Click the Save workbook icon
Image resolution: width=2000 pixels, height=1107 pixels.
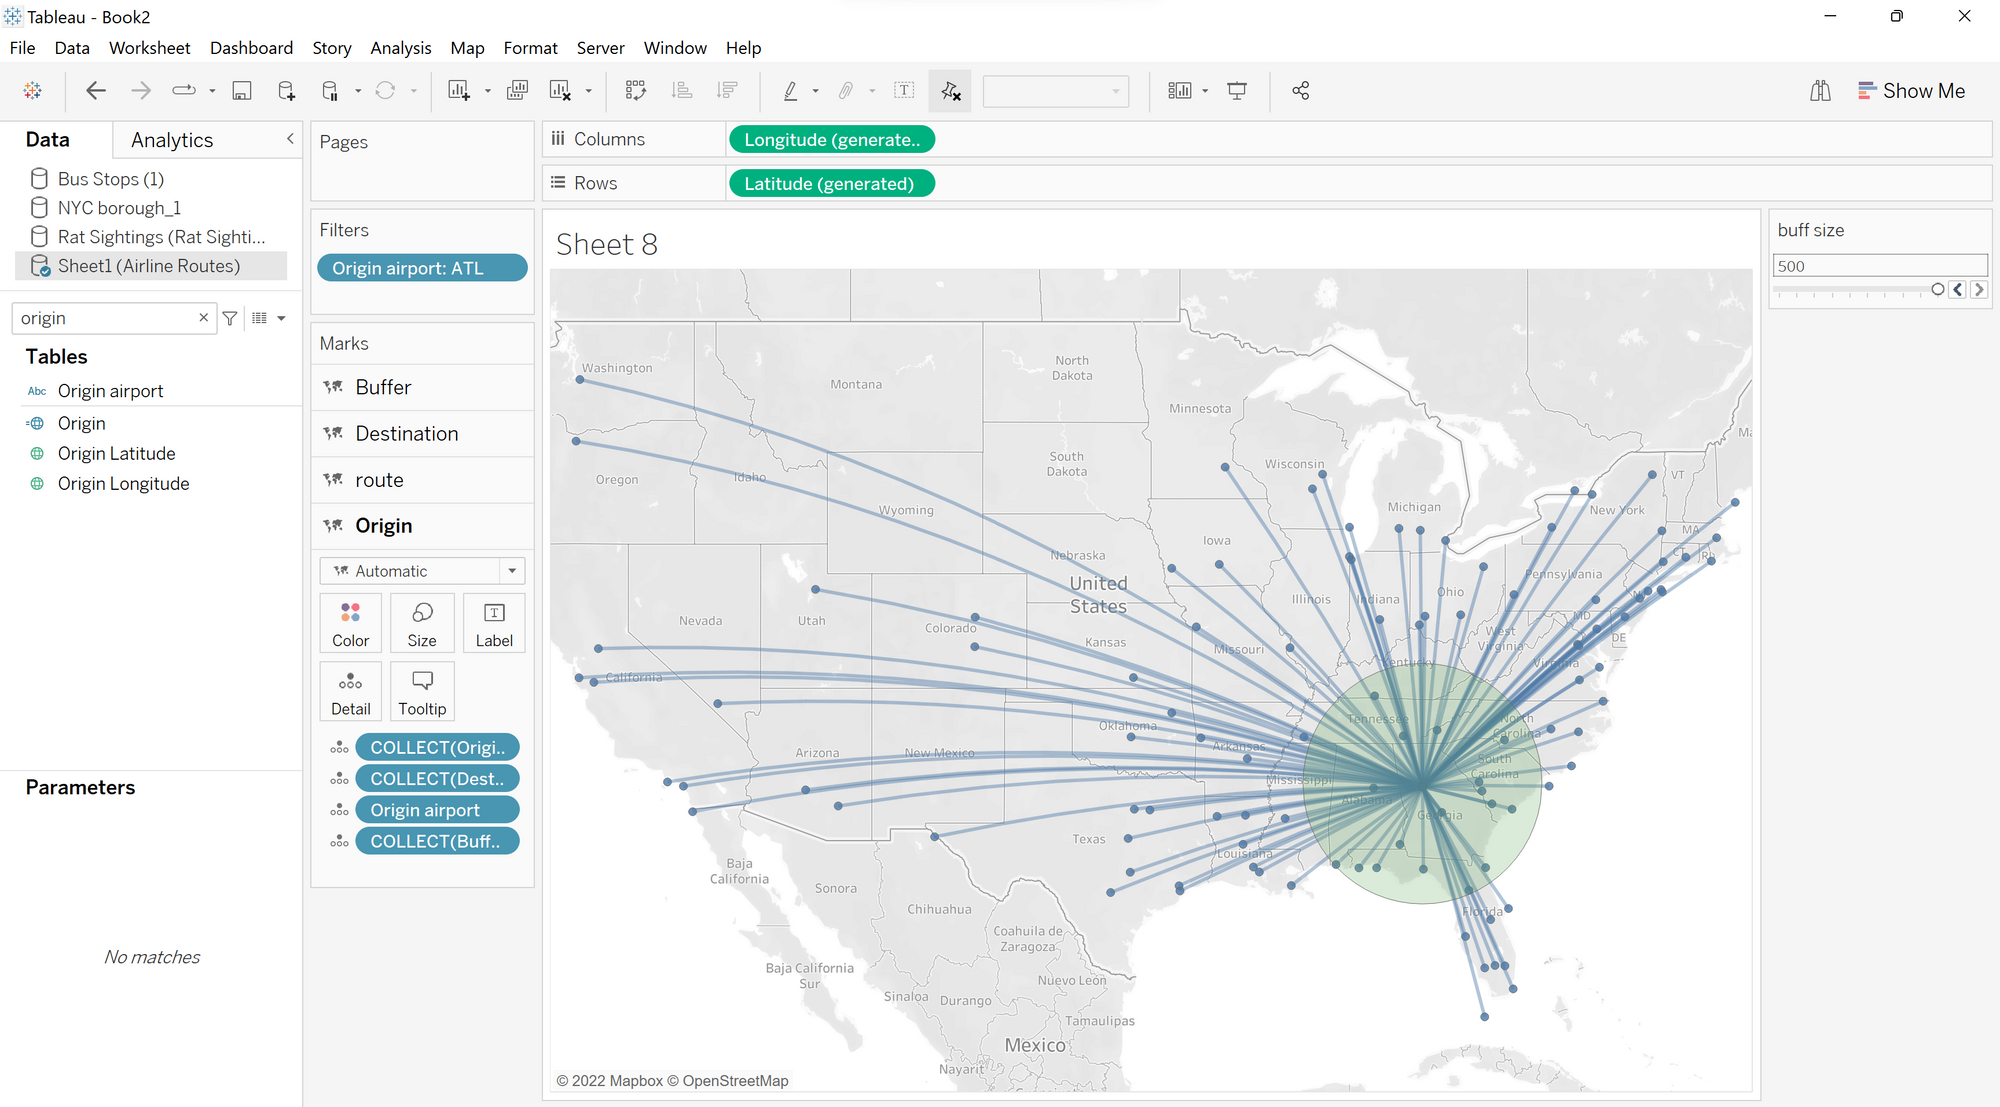[x=241, y=91]
